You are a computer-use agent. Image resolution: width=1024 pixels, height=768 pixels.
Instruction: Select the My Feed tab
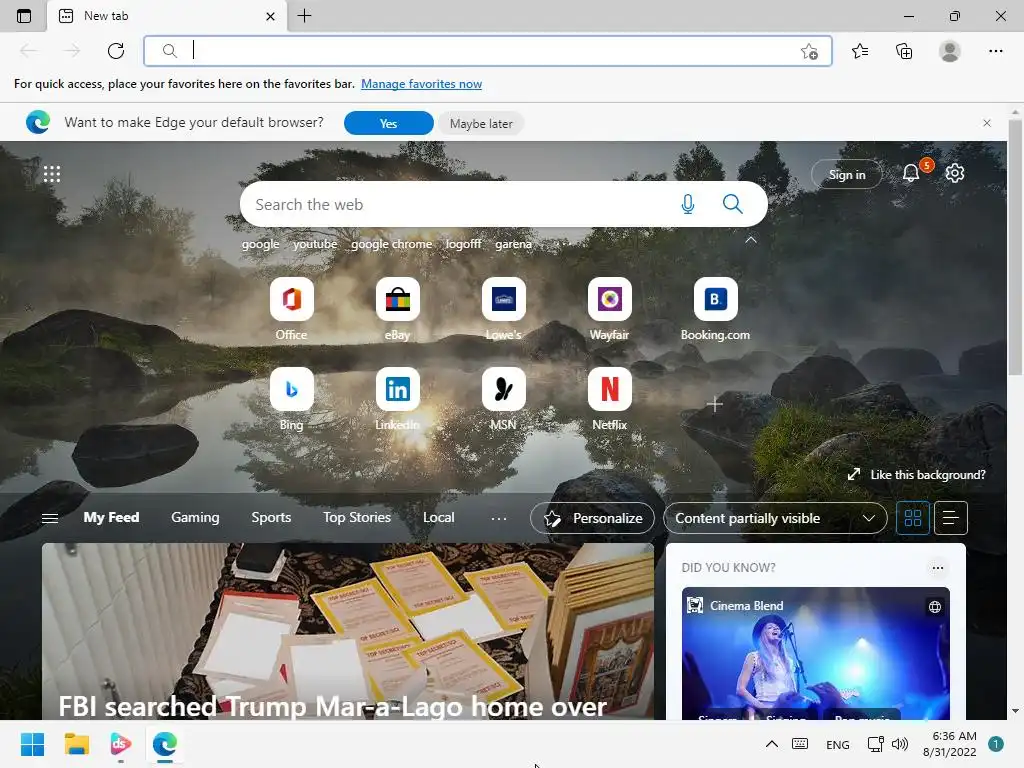click(111, 517)
